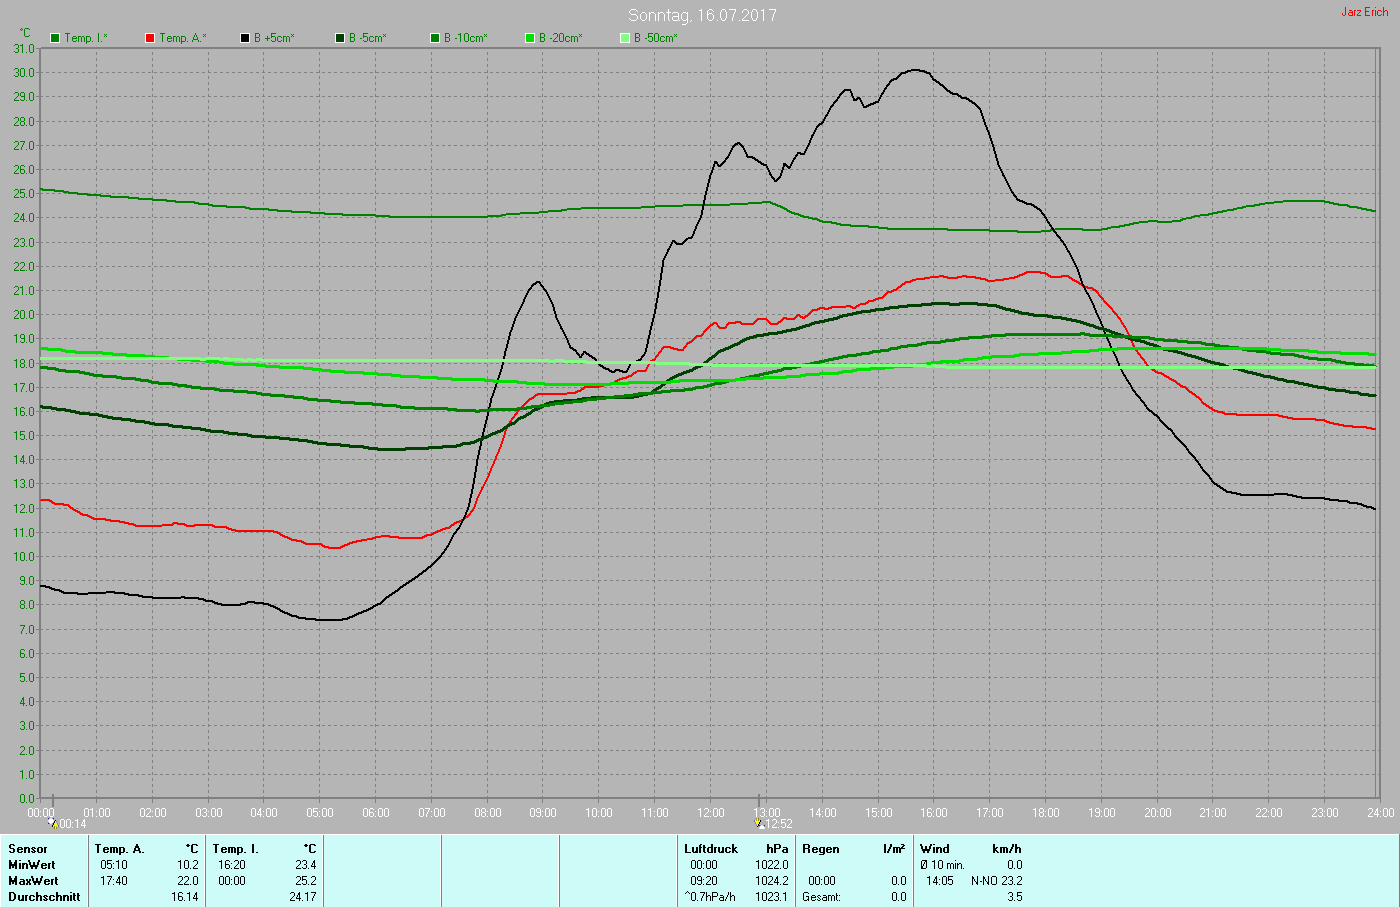Click the '05:10' minimum time value
The image size is (1400, 907).
pyautogui.click(x=114, y=865)
